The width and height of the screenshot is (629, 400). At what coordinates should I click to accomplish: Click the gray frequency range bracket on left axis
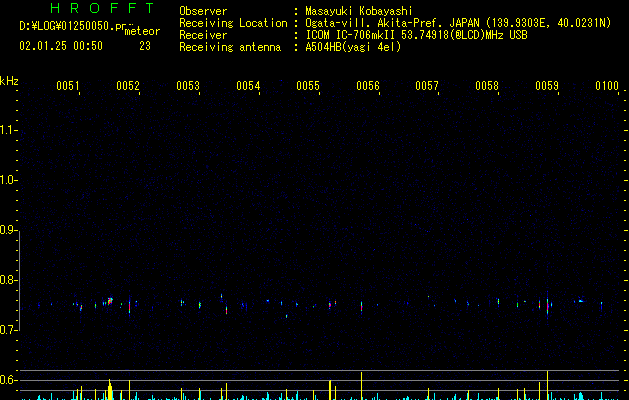[19, 280]
